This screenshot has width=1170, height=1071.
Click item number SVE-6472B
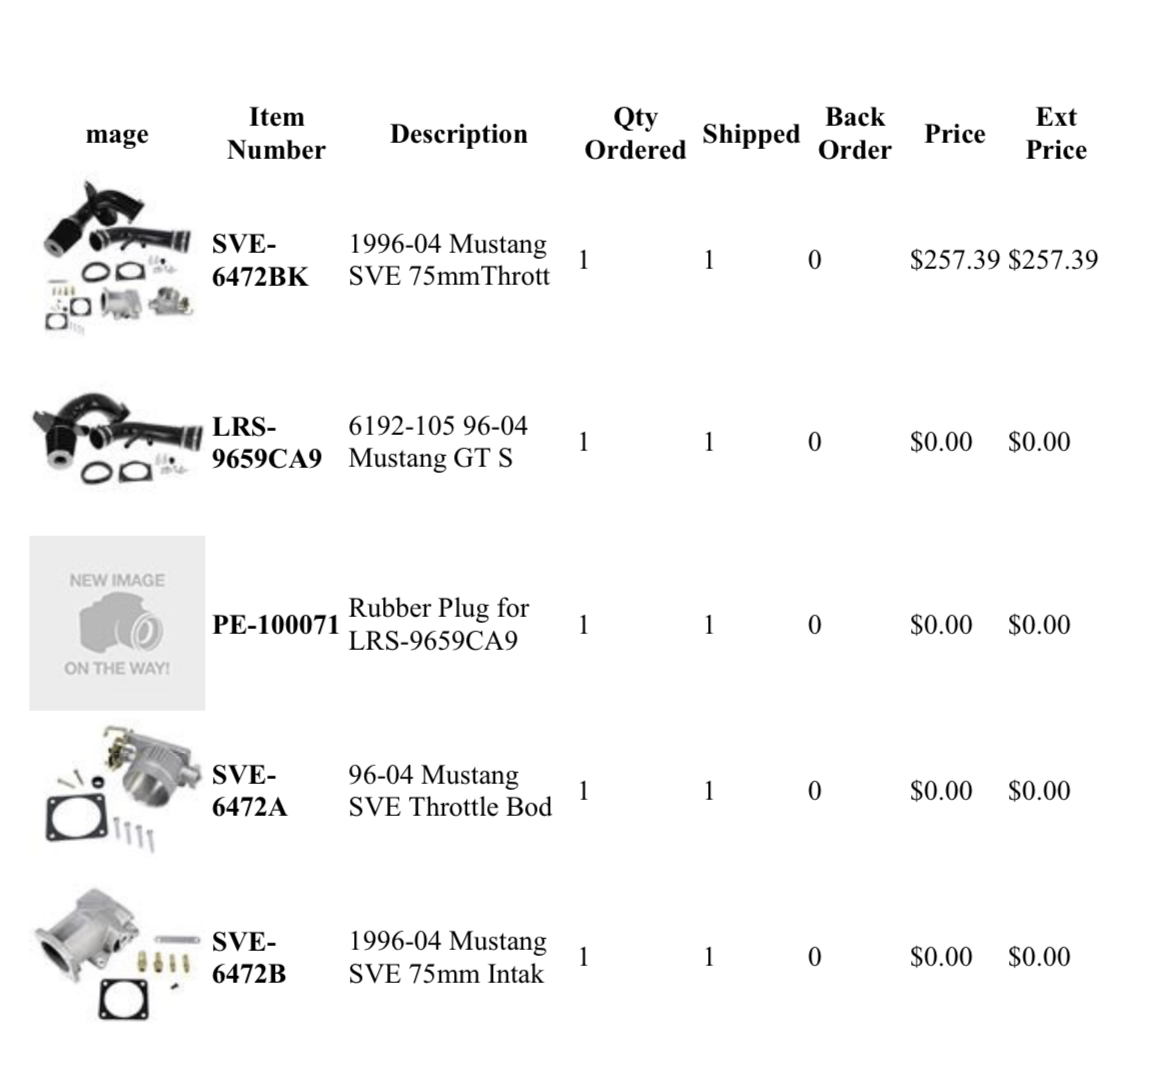tap(249, 957)
